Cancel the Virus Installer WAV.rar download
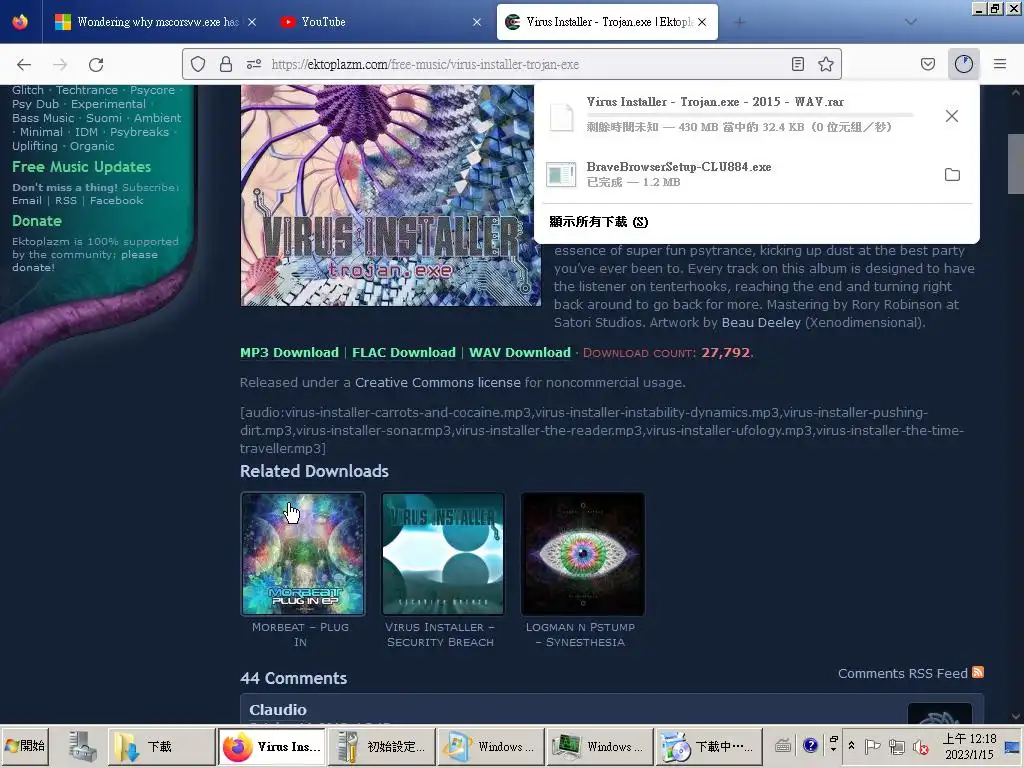Viewport: 1024px width, 768px height. [x=952, y=116]
